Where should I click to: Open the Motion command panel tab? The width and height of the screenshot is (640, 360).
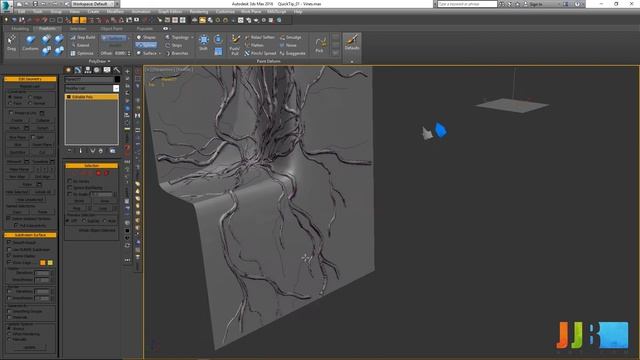point(97,70)
